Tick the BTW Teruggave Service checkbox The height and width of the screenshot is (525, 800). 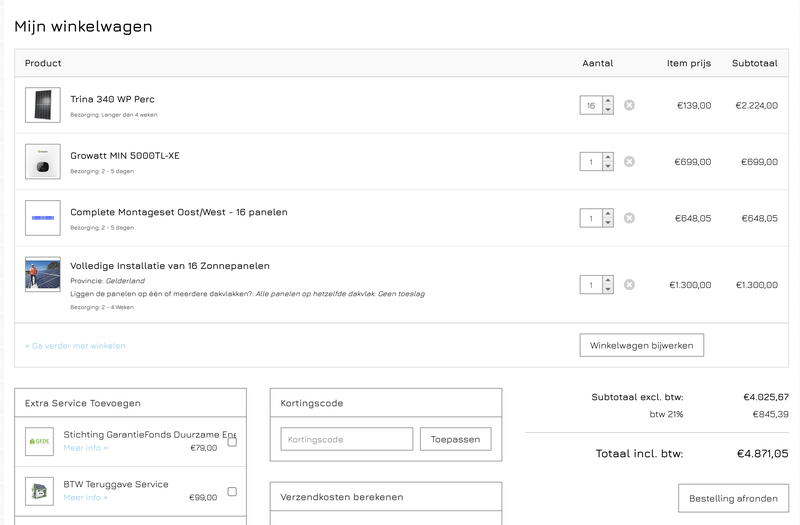tap(232, 491)
